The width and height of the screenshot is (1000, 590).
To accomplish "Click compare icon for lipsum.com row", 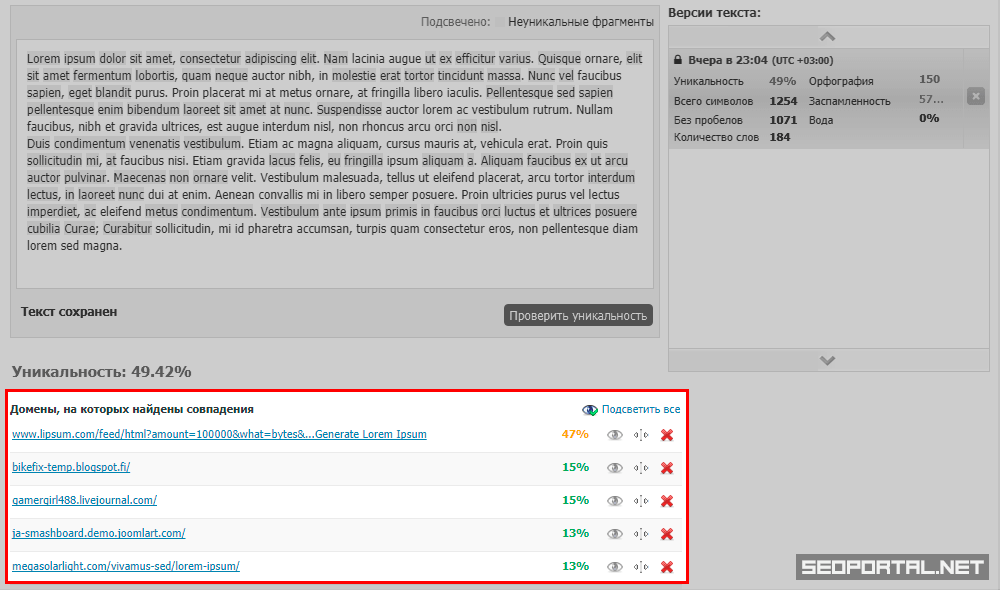I will [641, 435].
